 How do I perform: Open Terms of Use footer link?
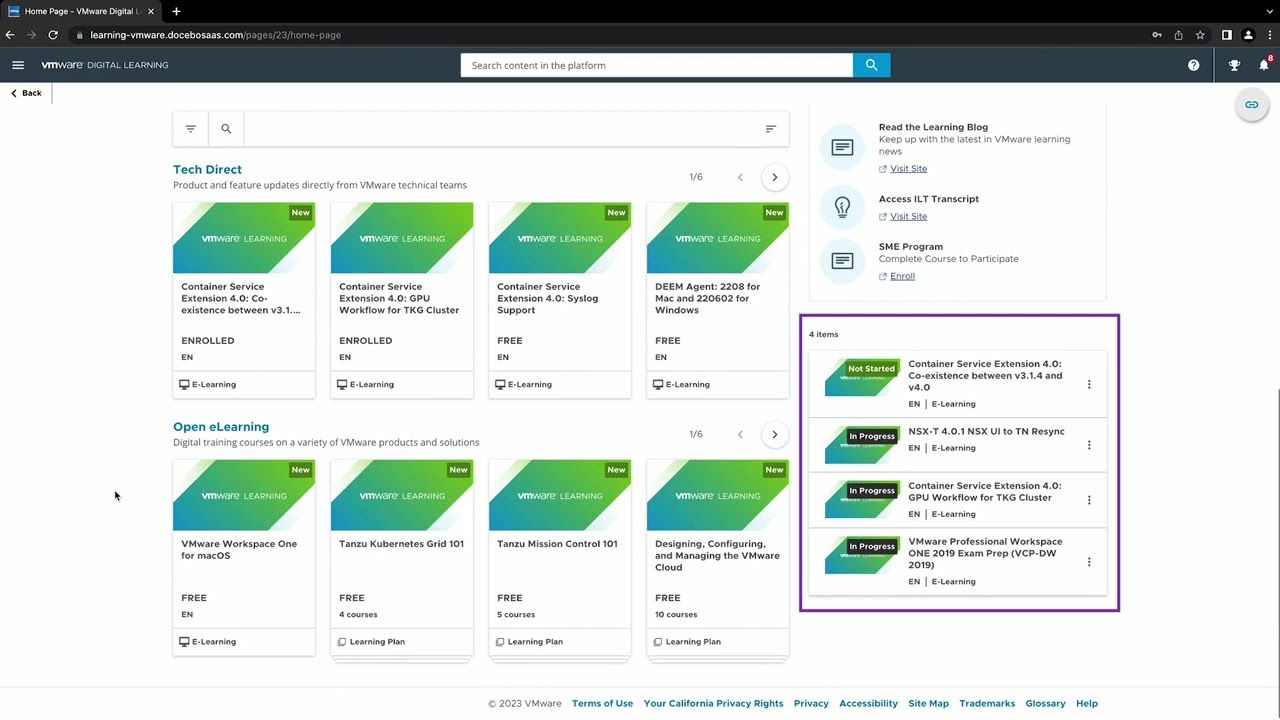(602, 703)
